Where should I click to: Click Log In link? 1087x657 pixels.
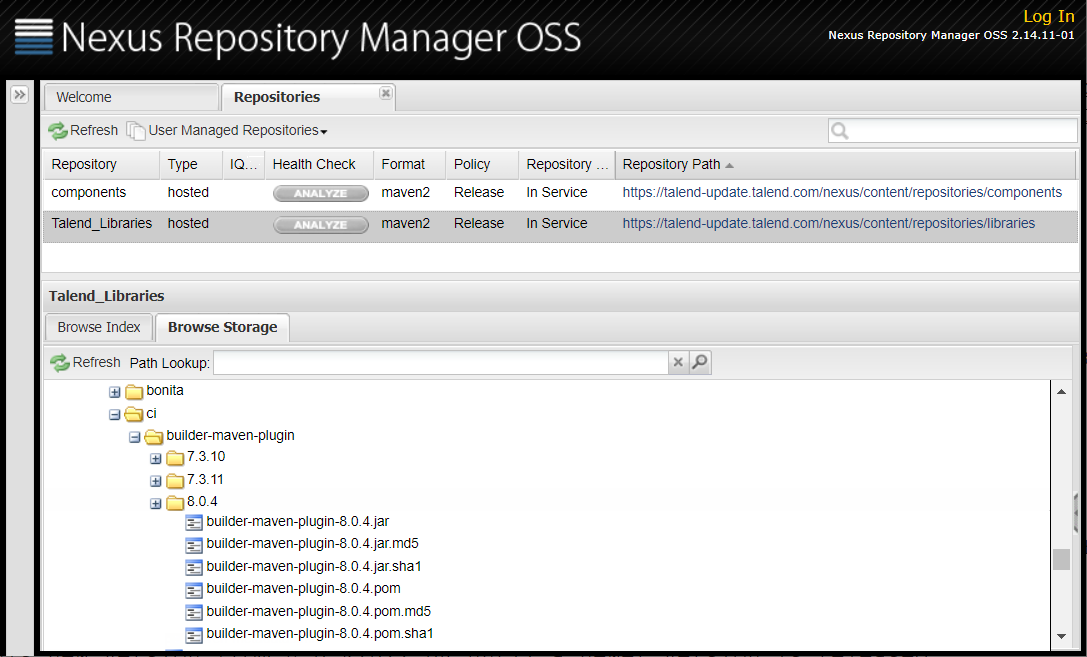1048,16
